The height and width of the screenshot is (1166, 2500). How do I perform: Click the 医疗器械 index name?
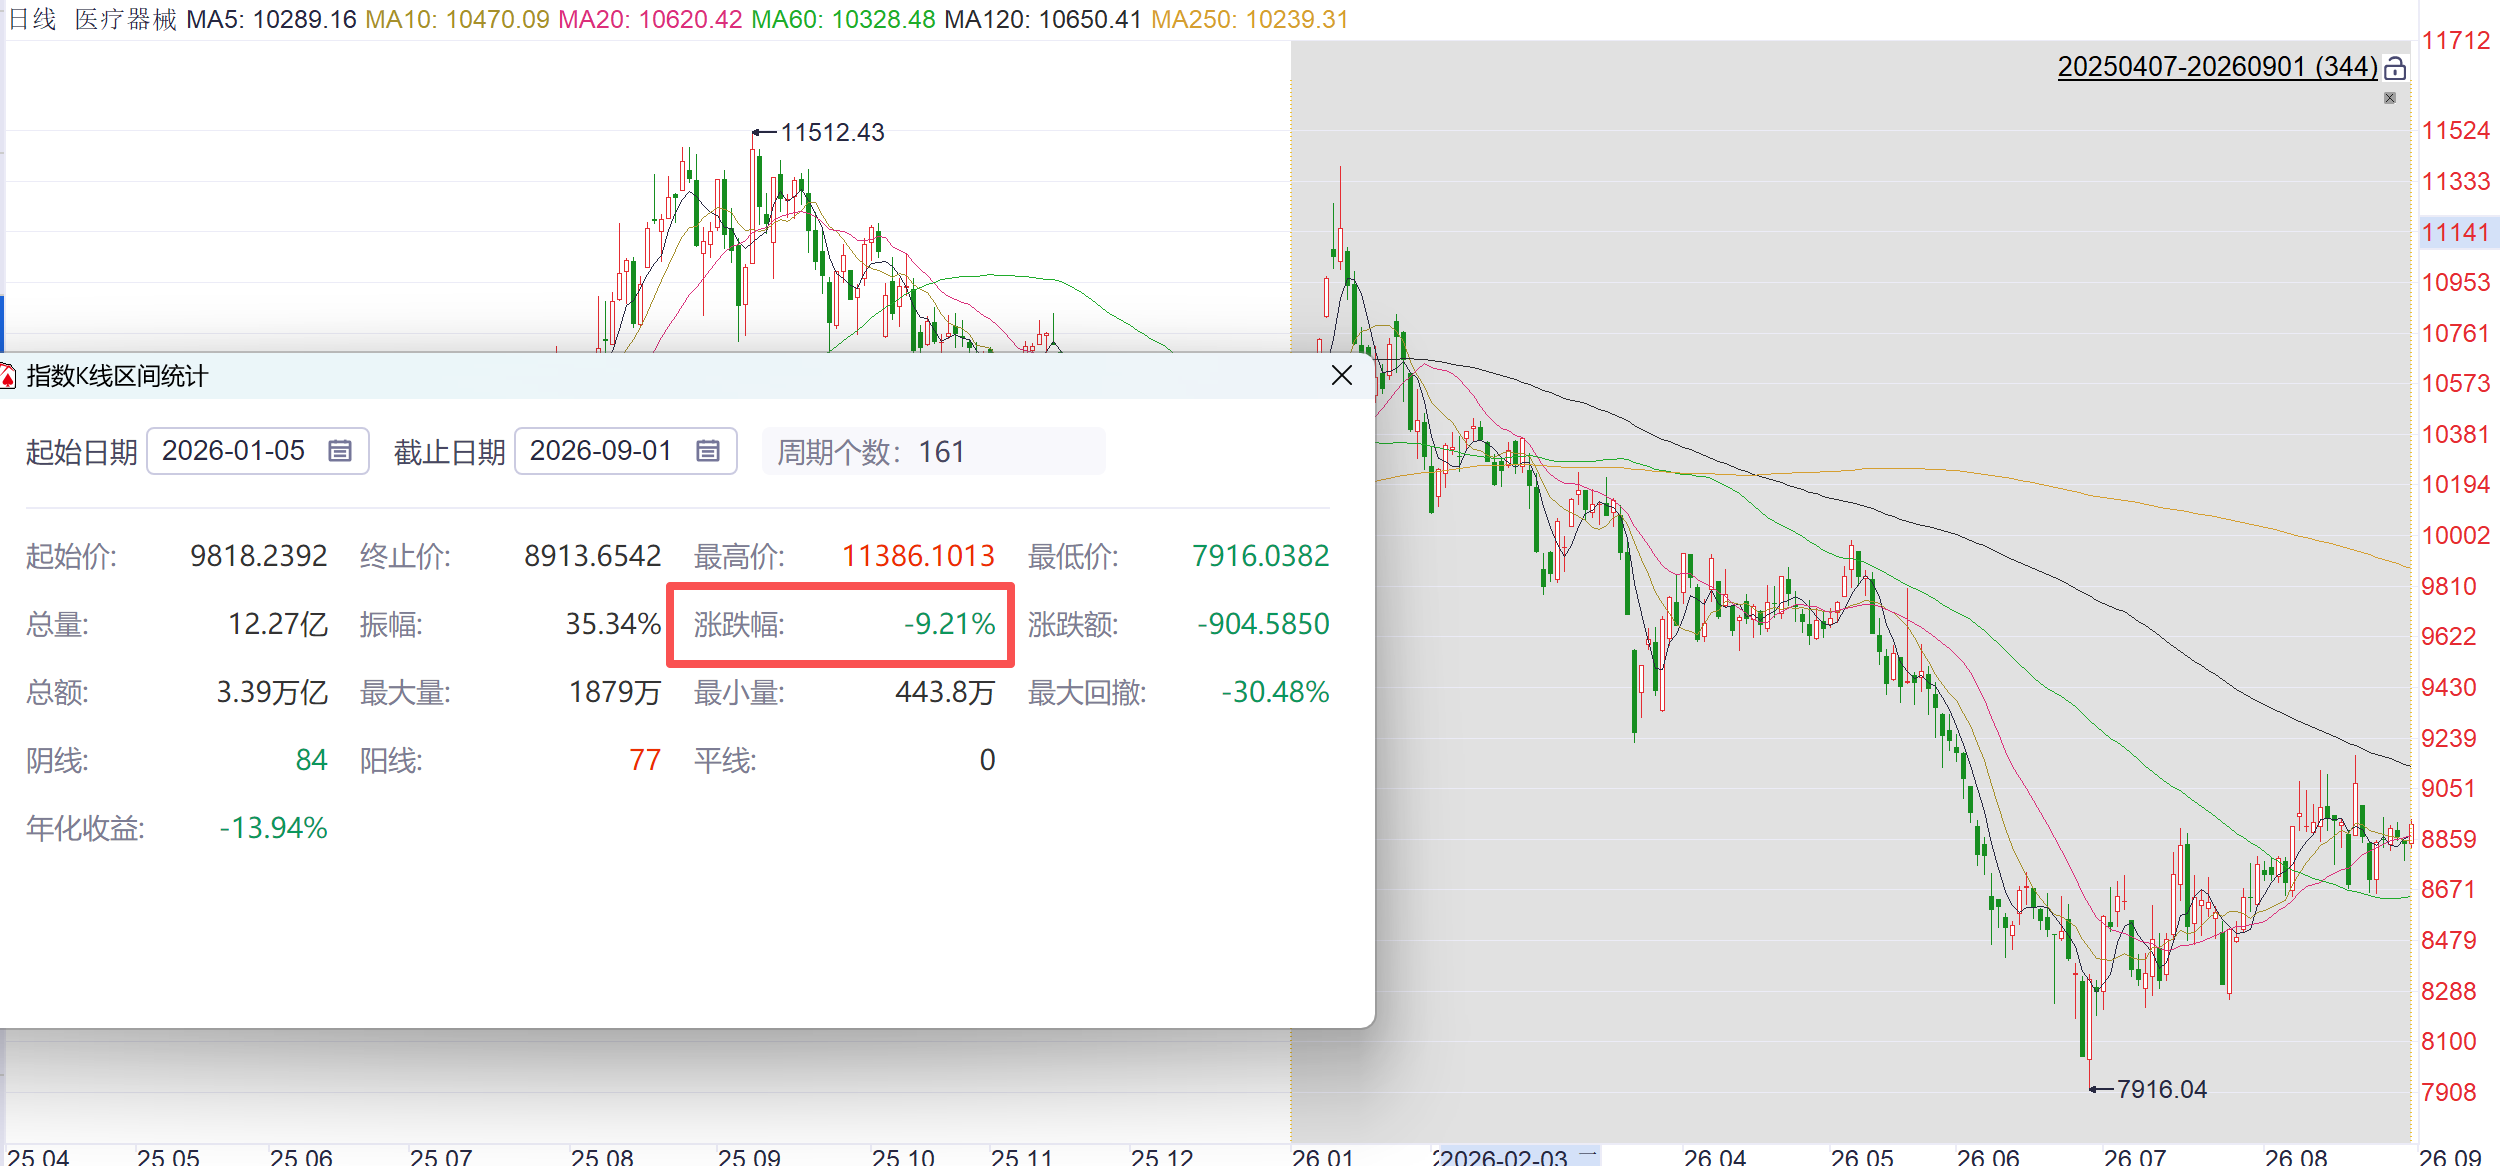click(x=126, y=19)
